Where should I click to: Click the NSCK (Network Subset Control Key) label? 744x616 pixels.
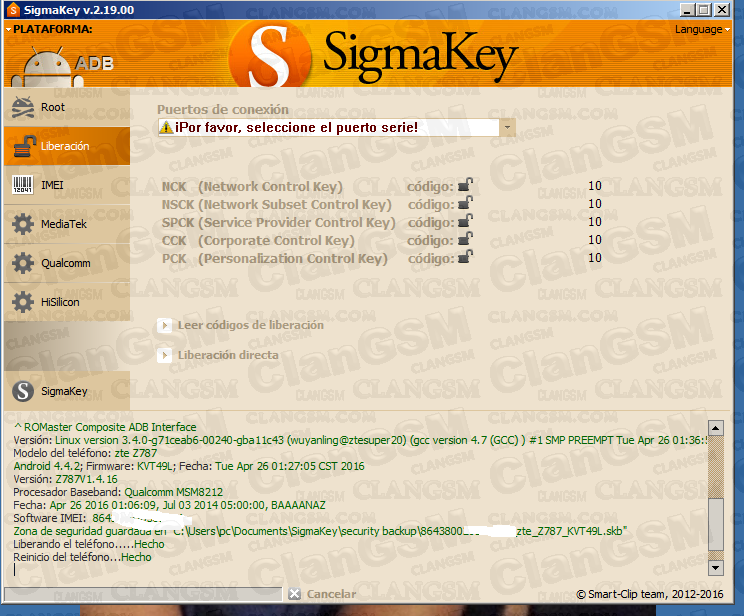click(277, 205)
